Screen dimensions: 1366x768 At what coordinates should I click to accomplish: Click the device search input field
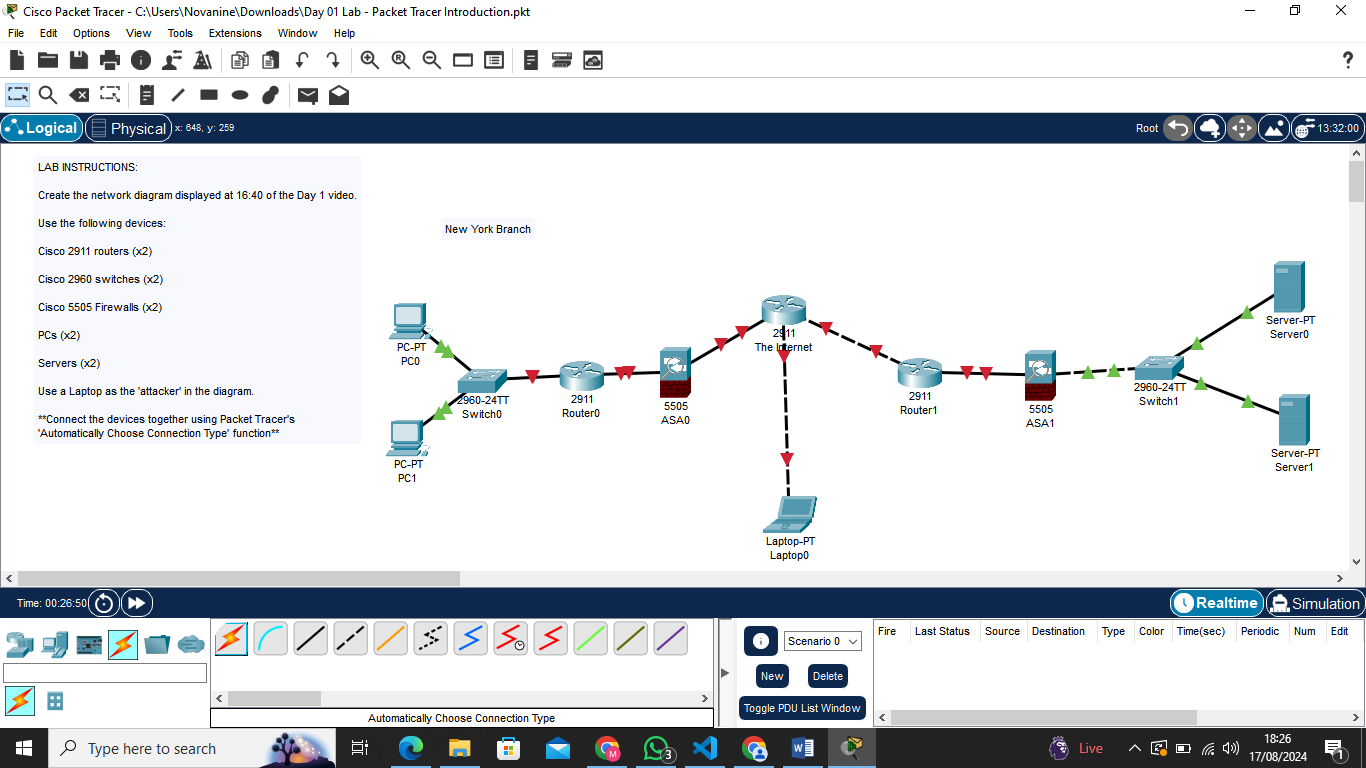(x=105, y=673)
